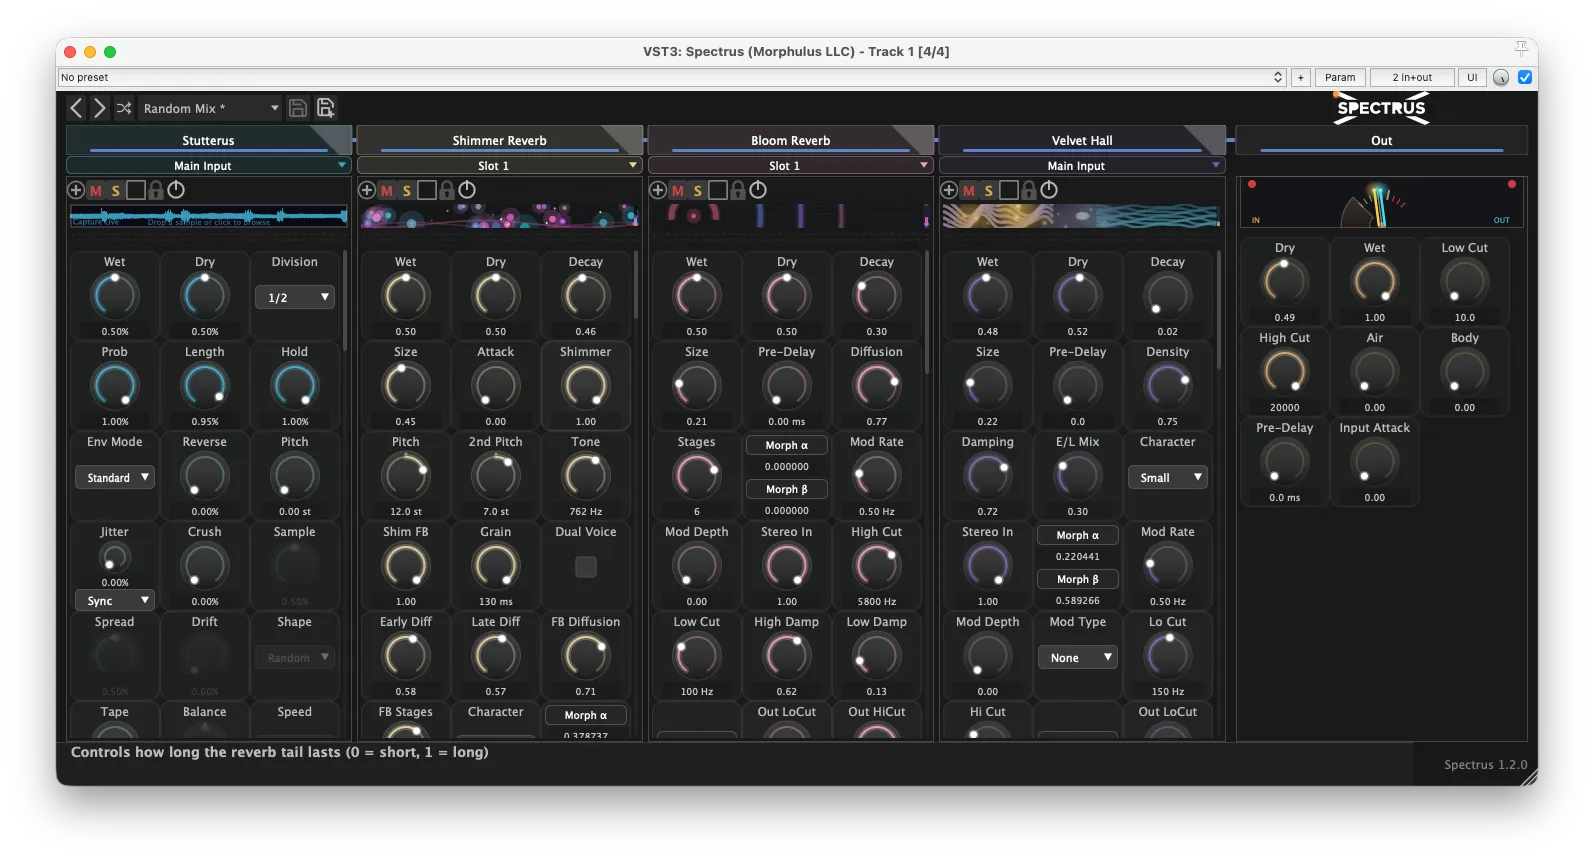Click the save preset as new icon
The width and height of the screenshot is (1594, 860).
pos(325,108)
